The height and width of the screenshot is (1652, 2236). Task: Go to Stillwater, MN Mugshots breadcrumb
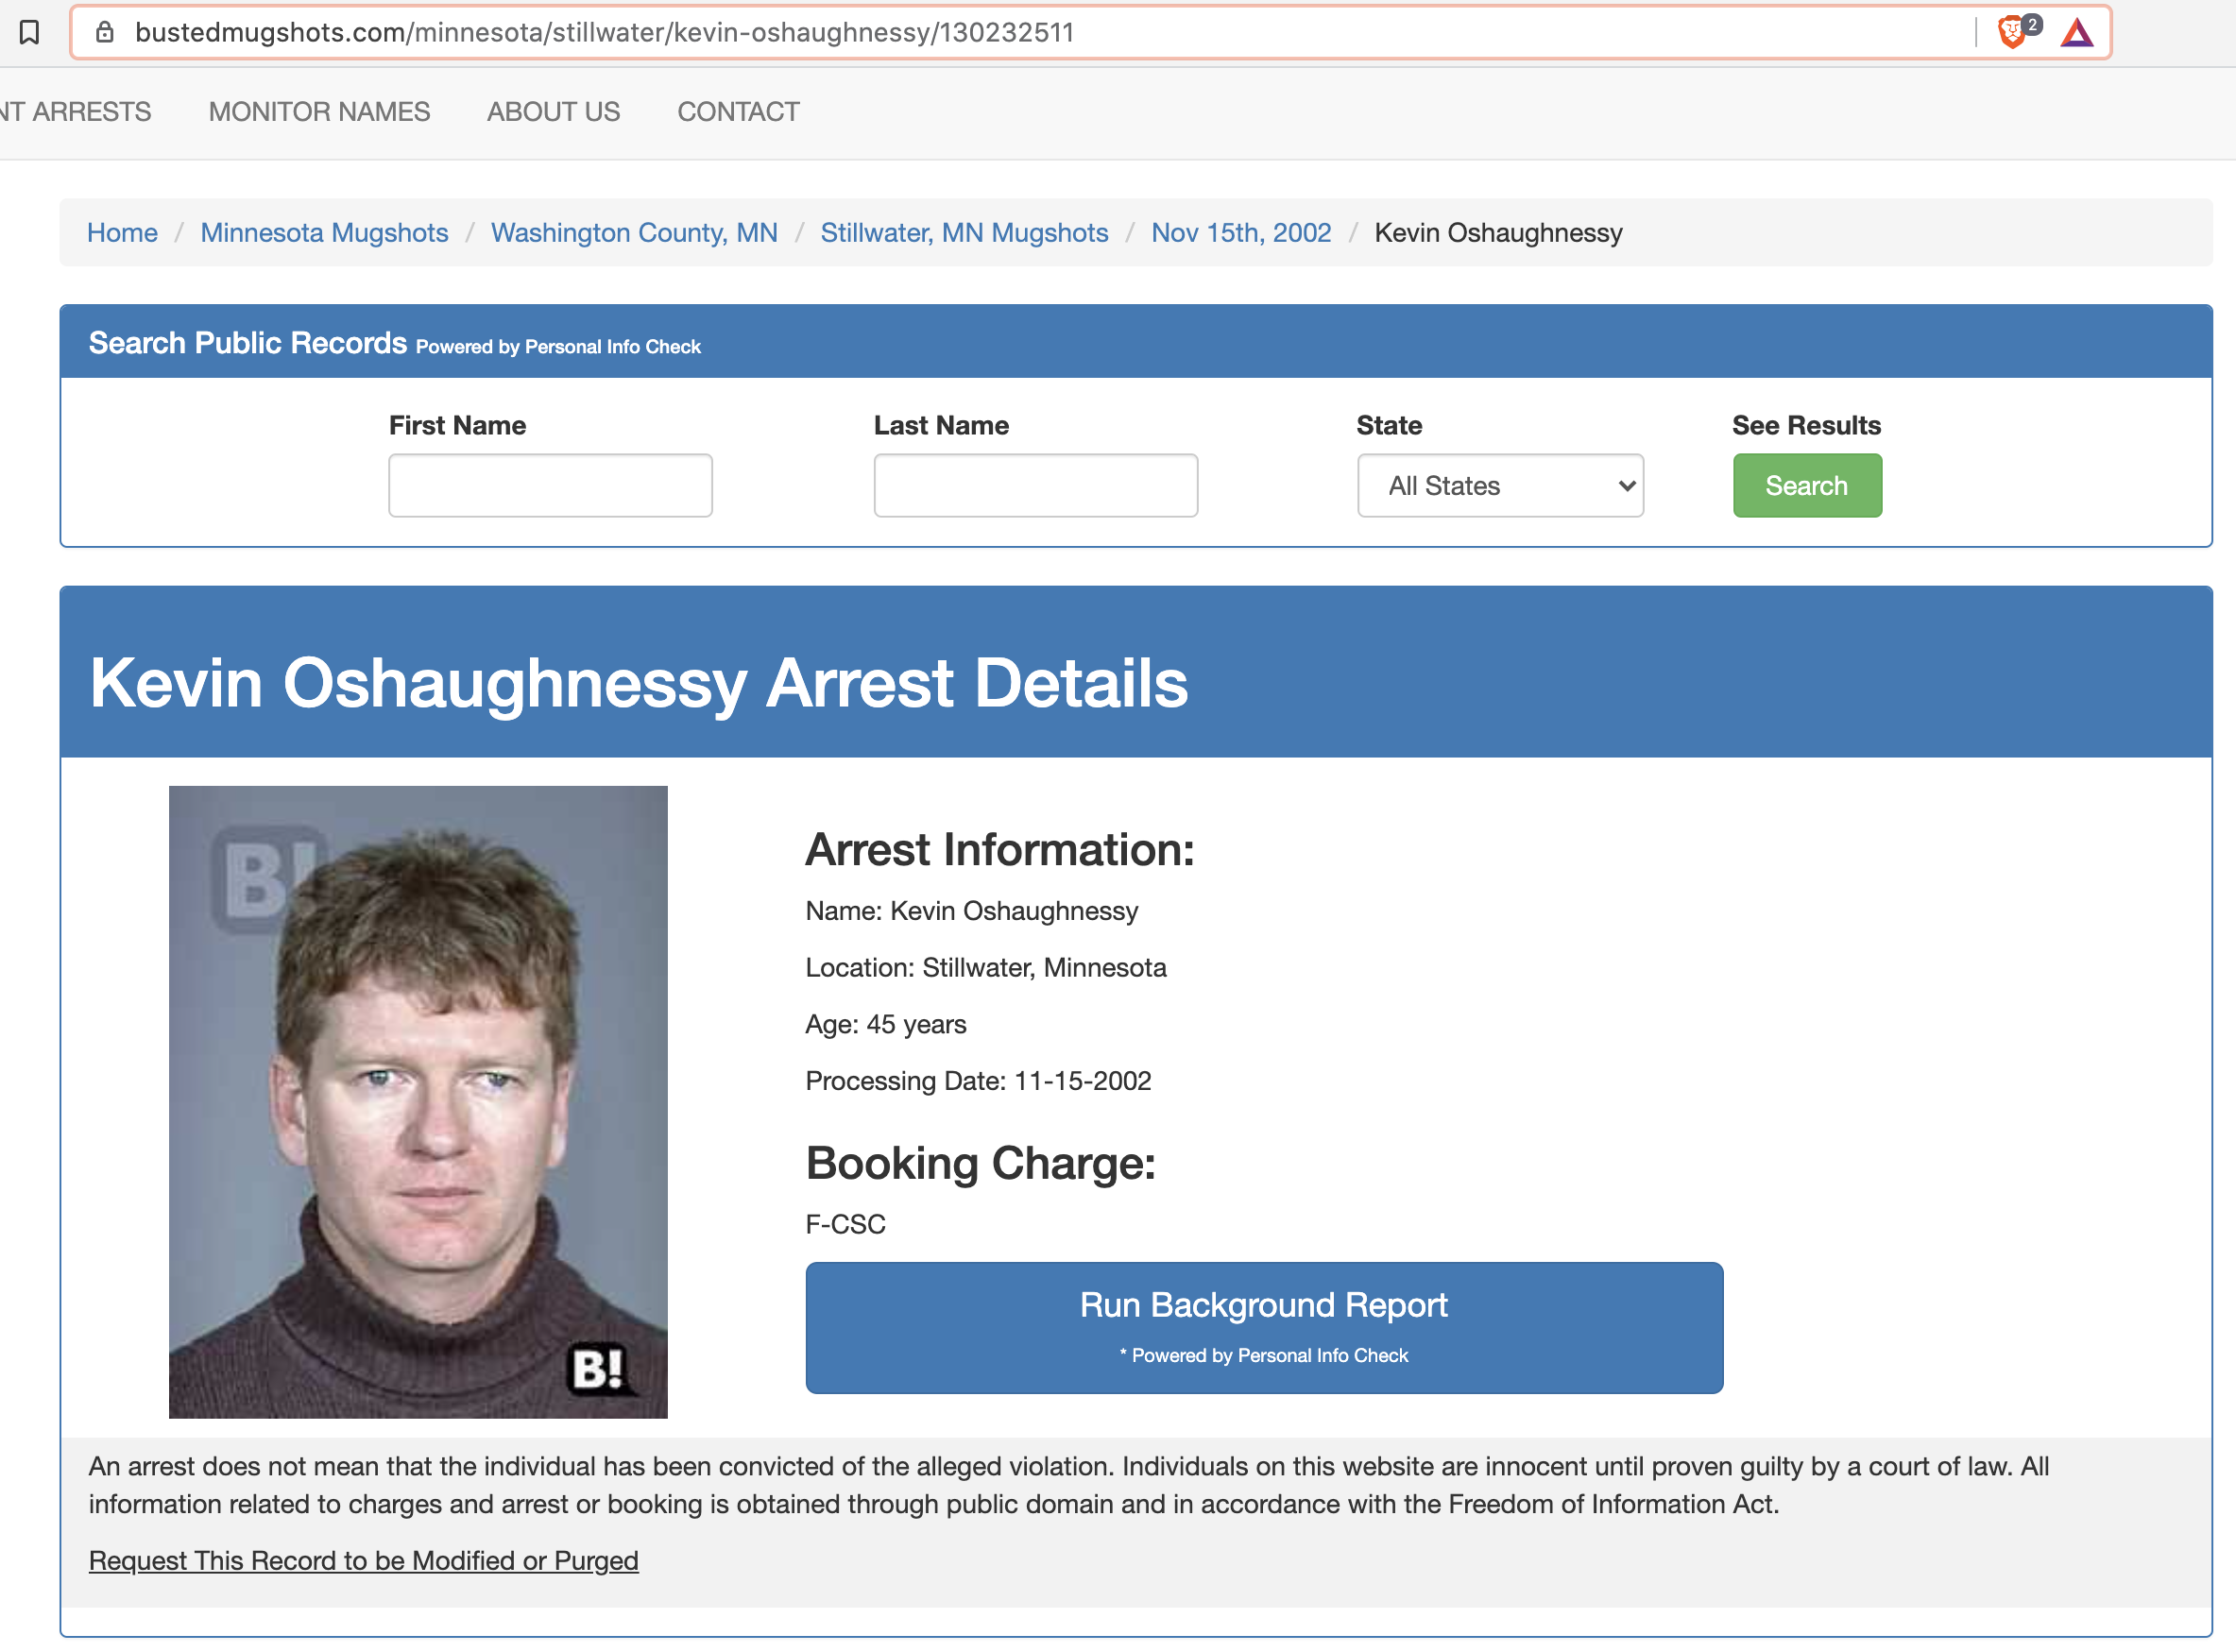(964, 232)
